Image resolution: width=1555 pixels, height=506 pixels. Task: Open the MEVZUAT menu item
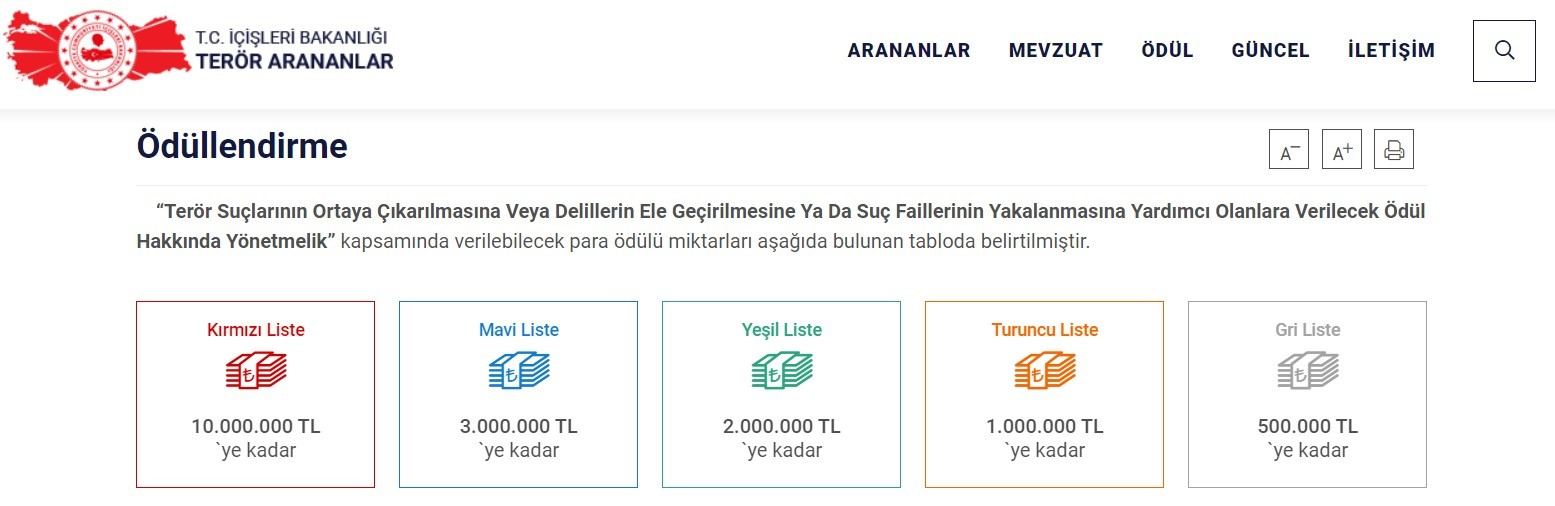click(1056, 51)
